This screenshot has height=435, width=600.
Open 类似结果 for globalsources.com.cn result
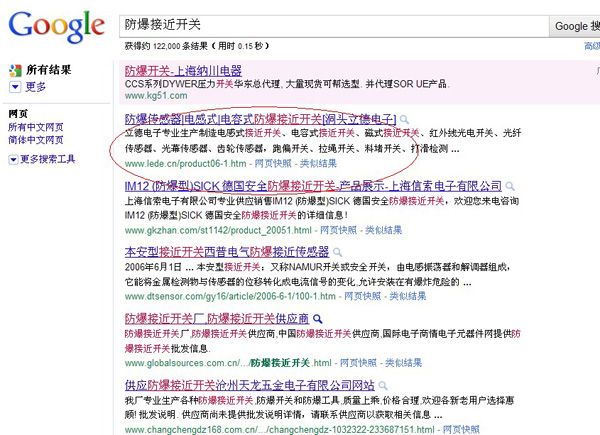coord(403,363)
